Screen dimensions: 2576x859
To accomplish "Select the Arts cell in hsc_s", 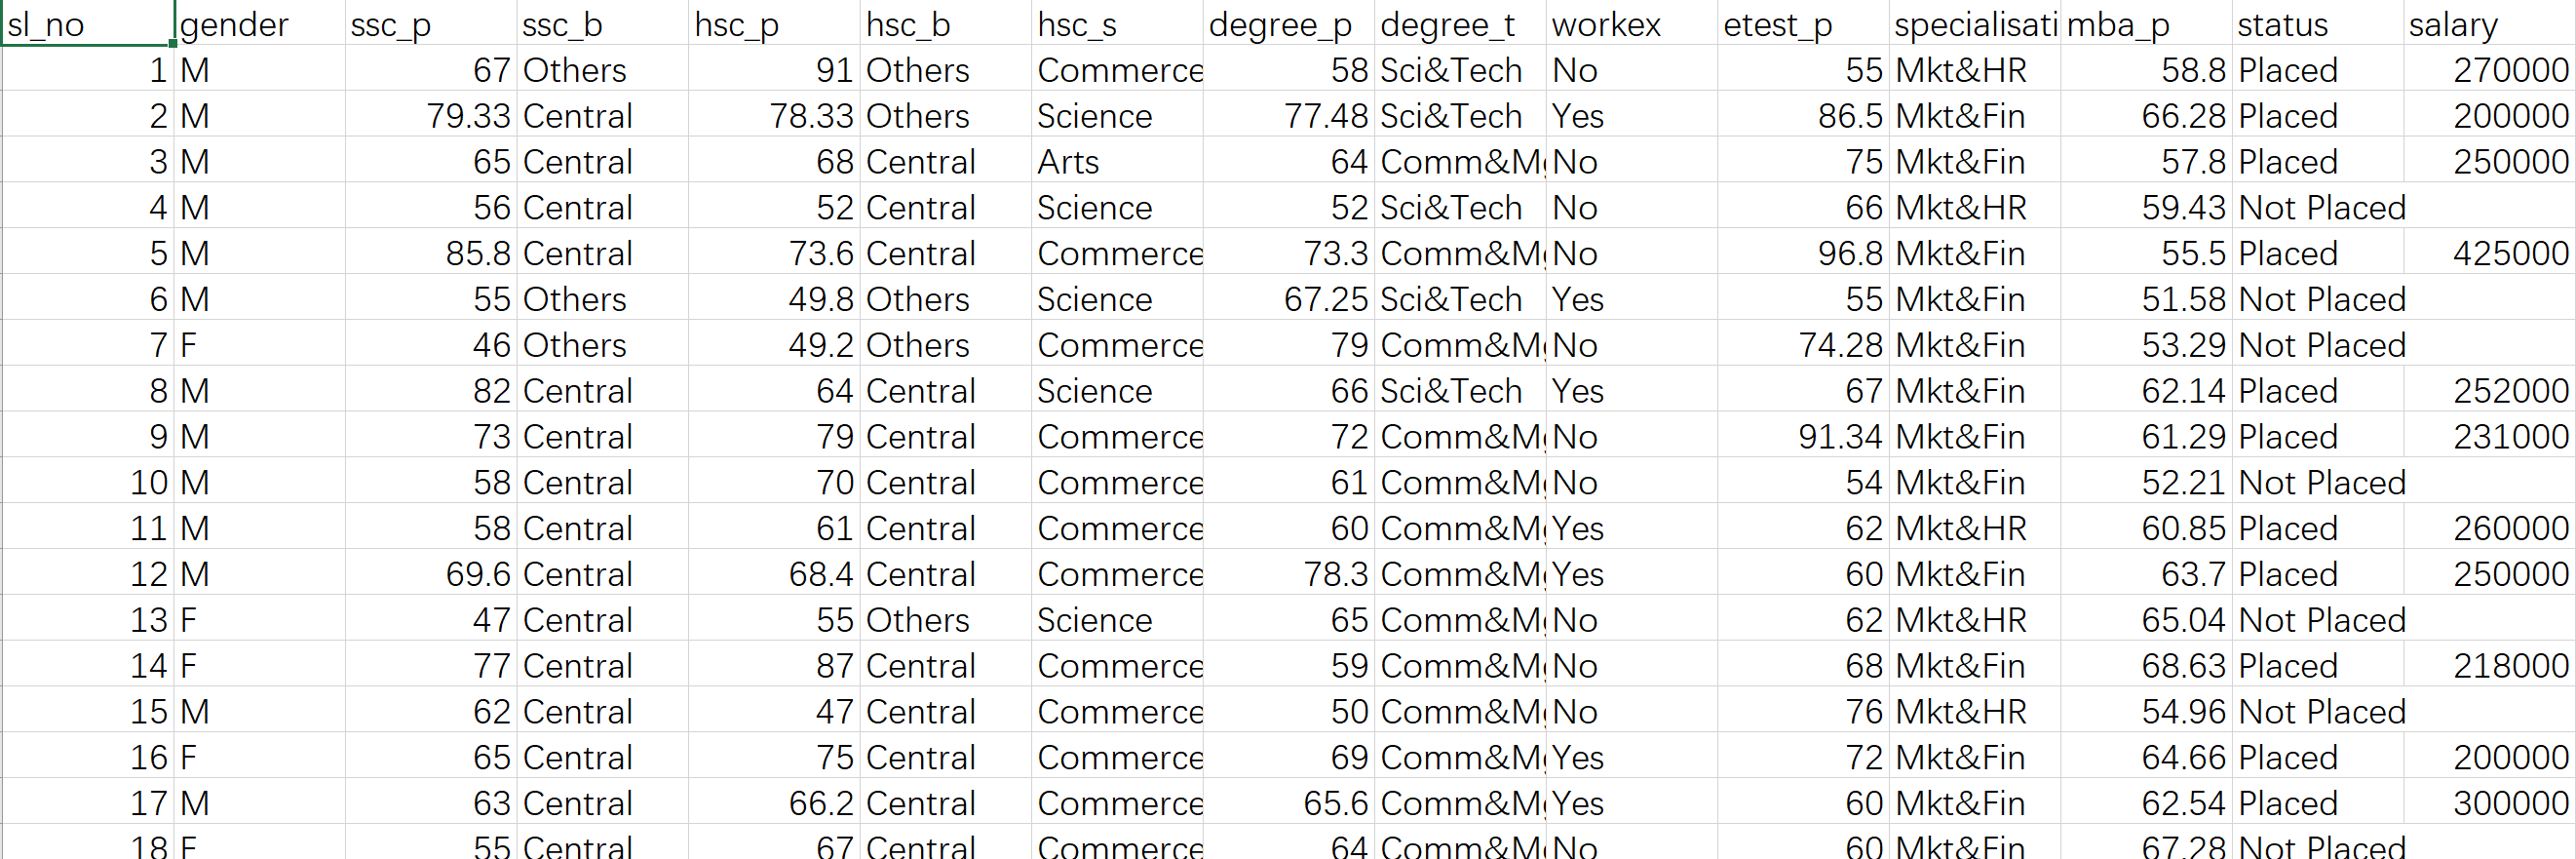I will [1117, 162].
